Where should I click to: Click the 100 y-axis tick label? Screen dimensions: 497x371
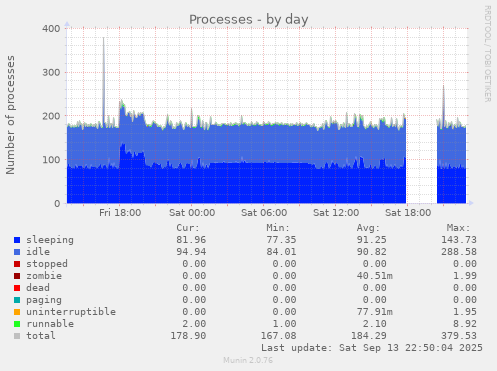51,160
